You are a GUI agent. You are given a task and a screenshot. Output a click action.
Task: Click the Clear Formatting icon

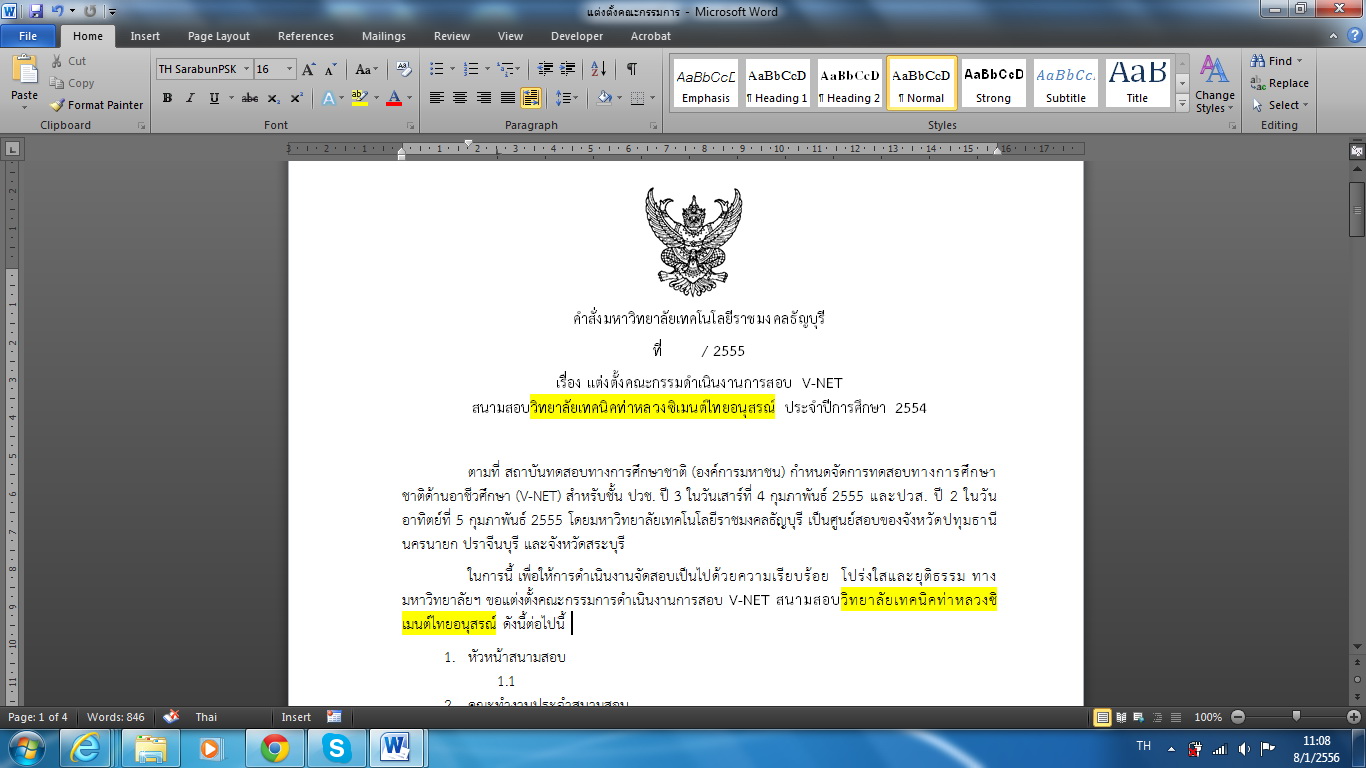pos(404,69)
